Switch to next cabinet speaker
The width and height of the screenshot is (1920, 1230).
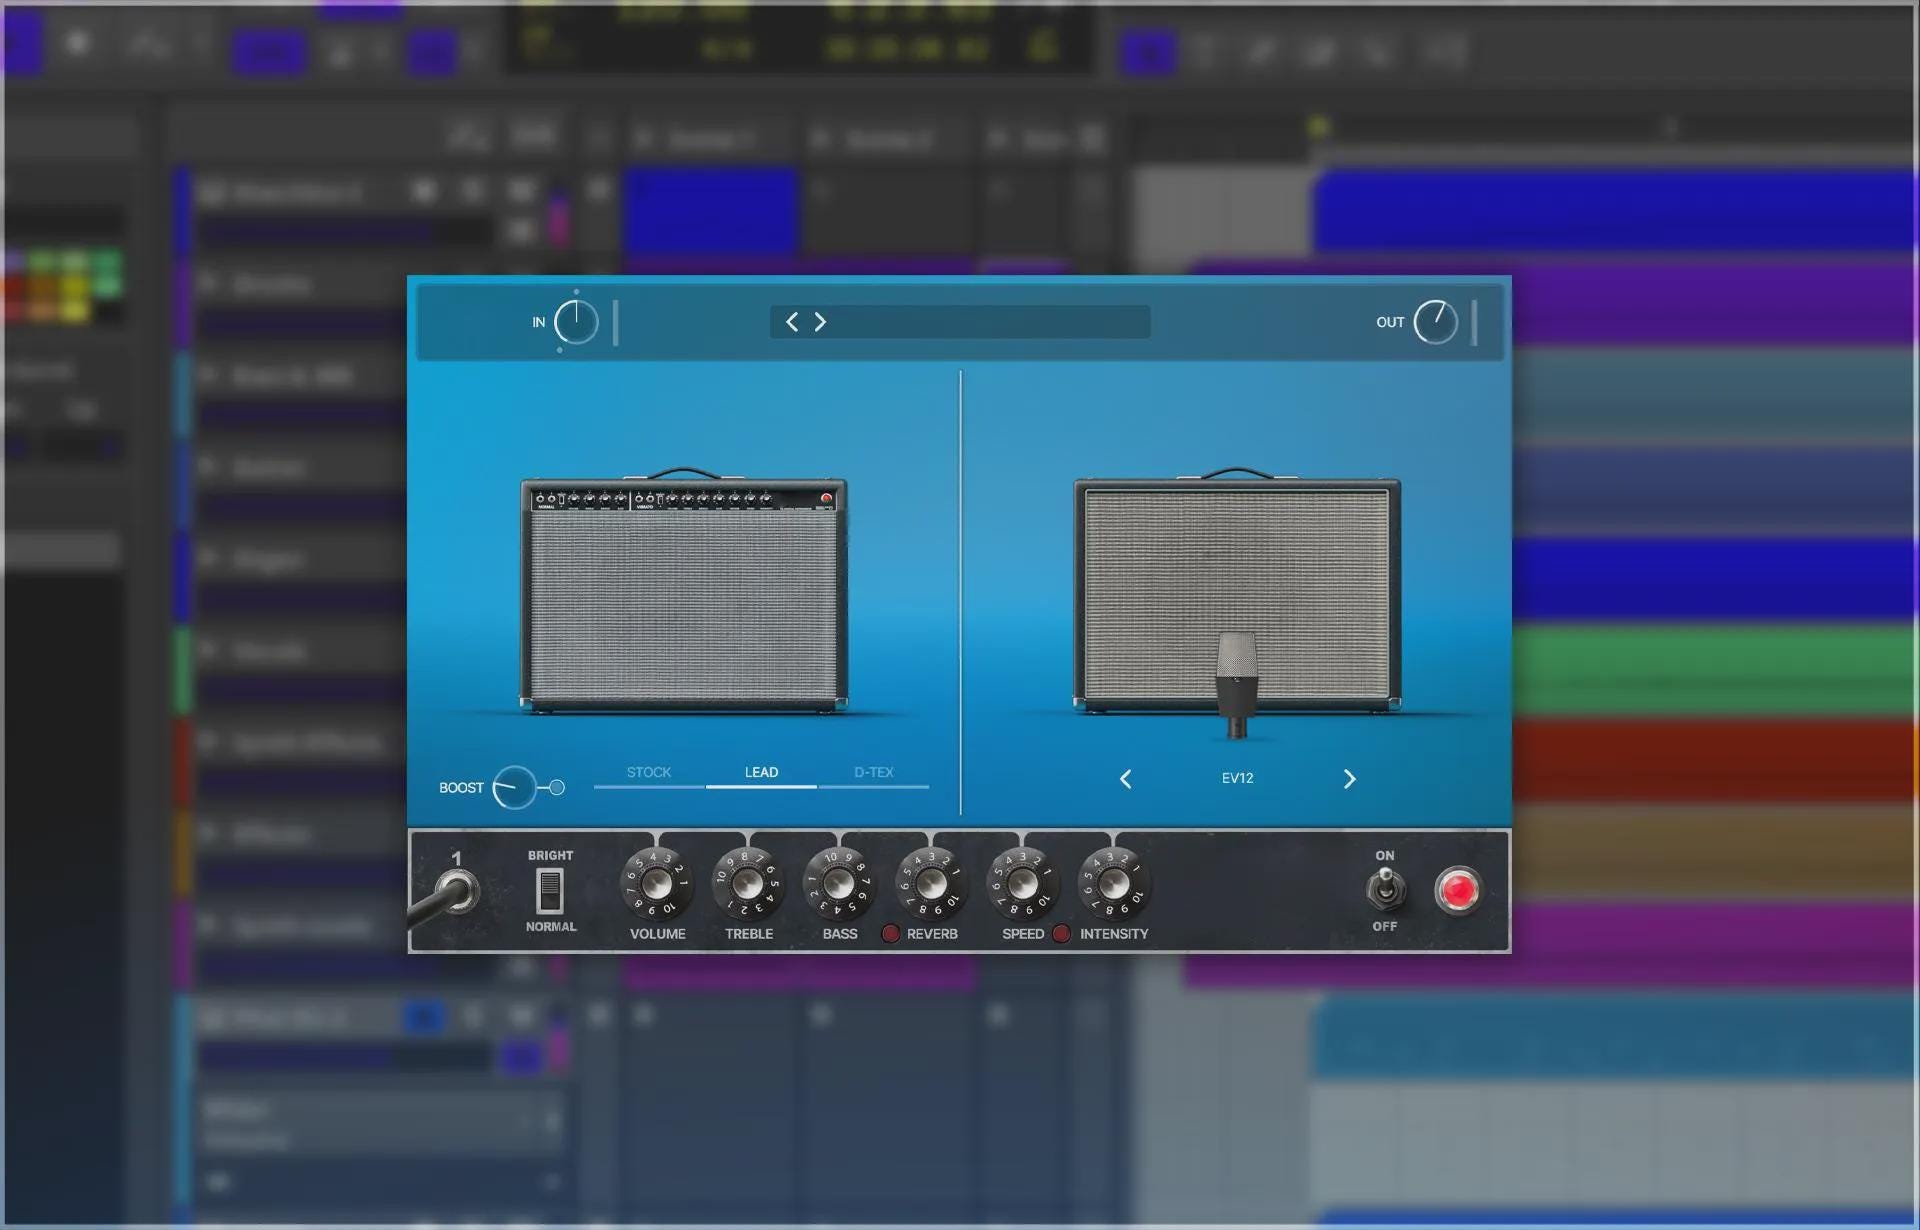point(1349,779)
